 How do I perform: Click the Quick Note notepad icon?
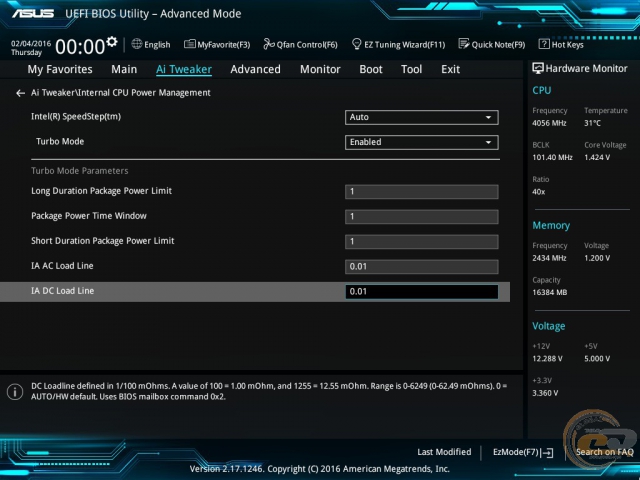click(464, 44)
